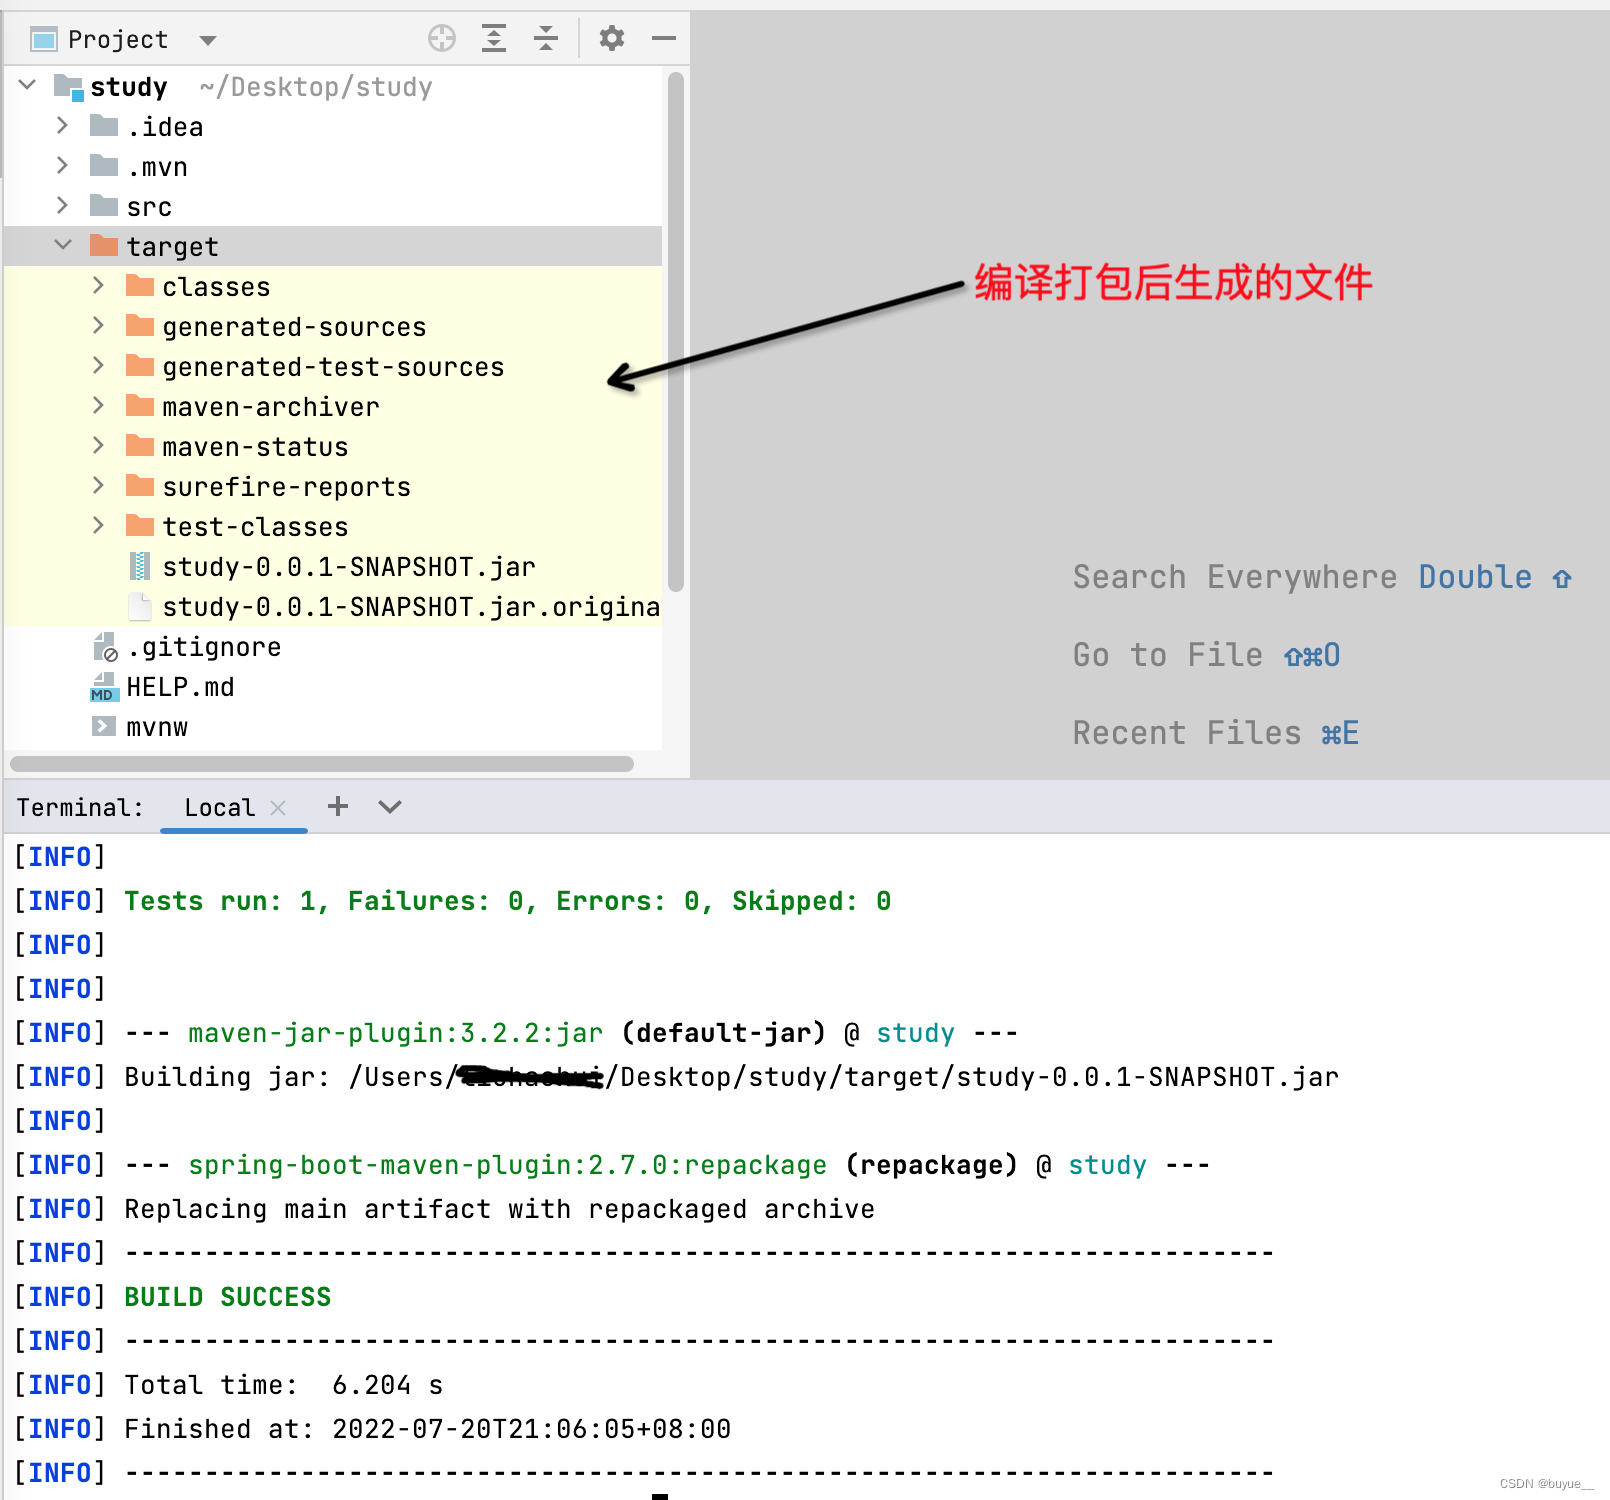Select the HELP.md file

180,687
